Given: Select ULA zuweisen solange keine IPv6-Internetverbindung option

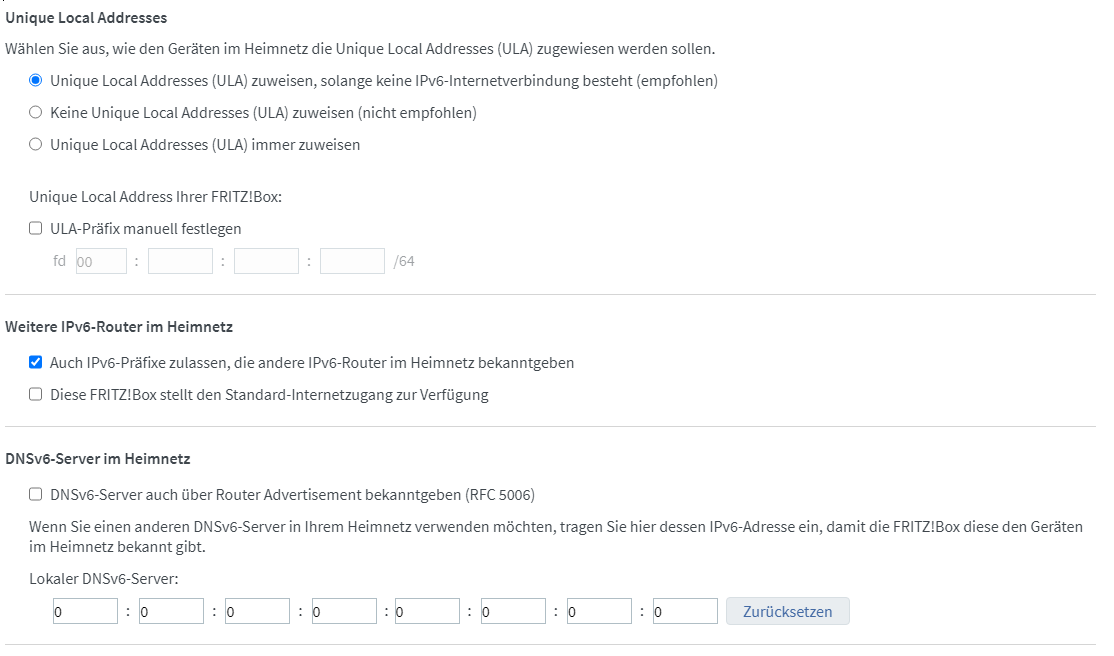Looking at the screenshot, I should coord(36,80).
